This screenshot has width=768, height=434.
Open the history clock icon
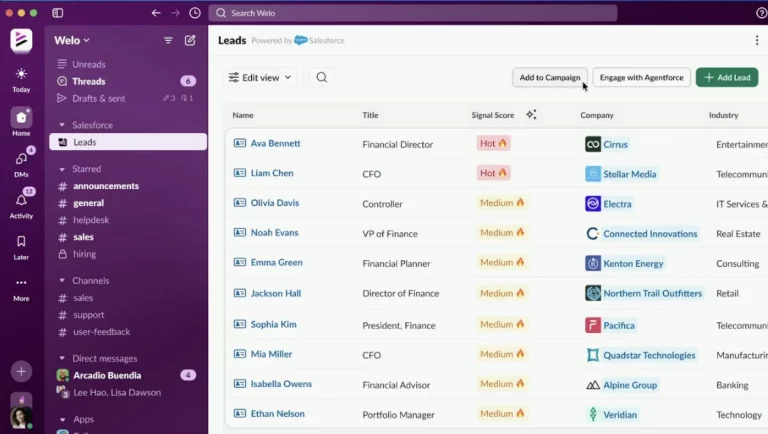pos(195,13)
